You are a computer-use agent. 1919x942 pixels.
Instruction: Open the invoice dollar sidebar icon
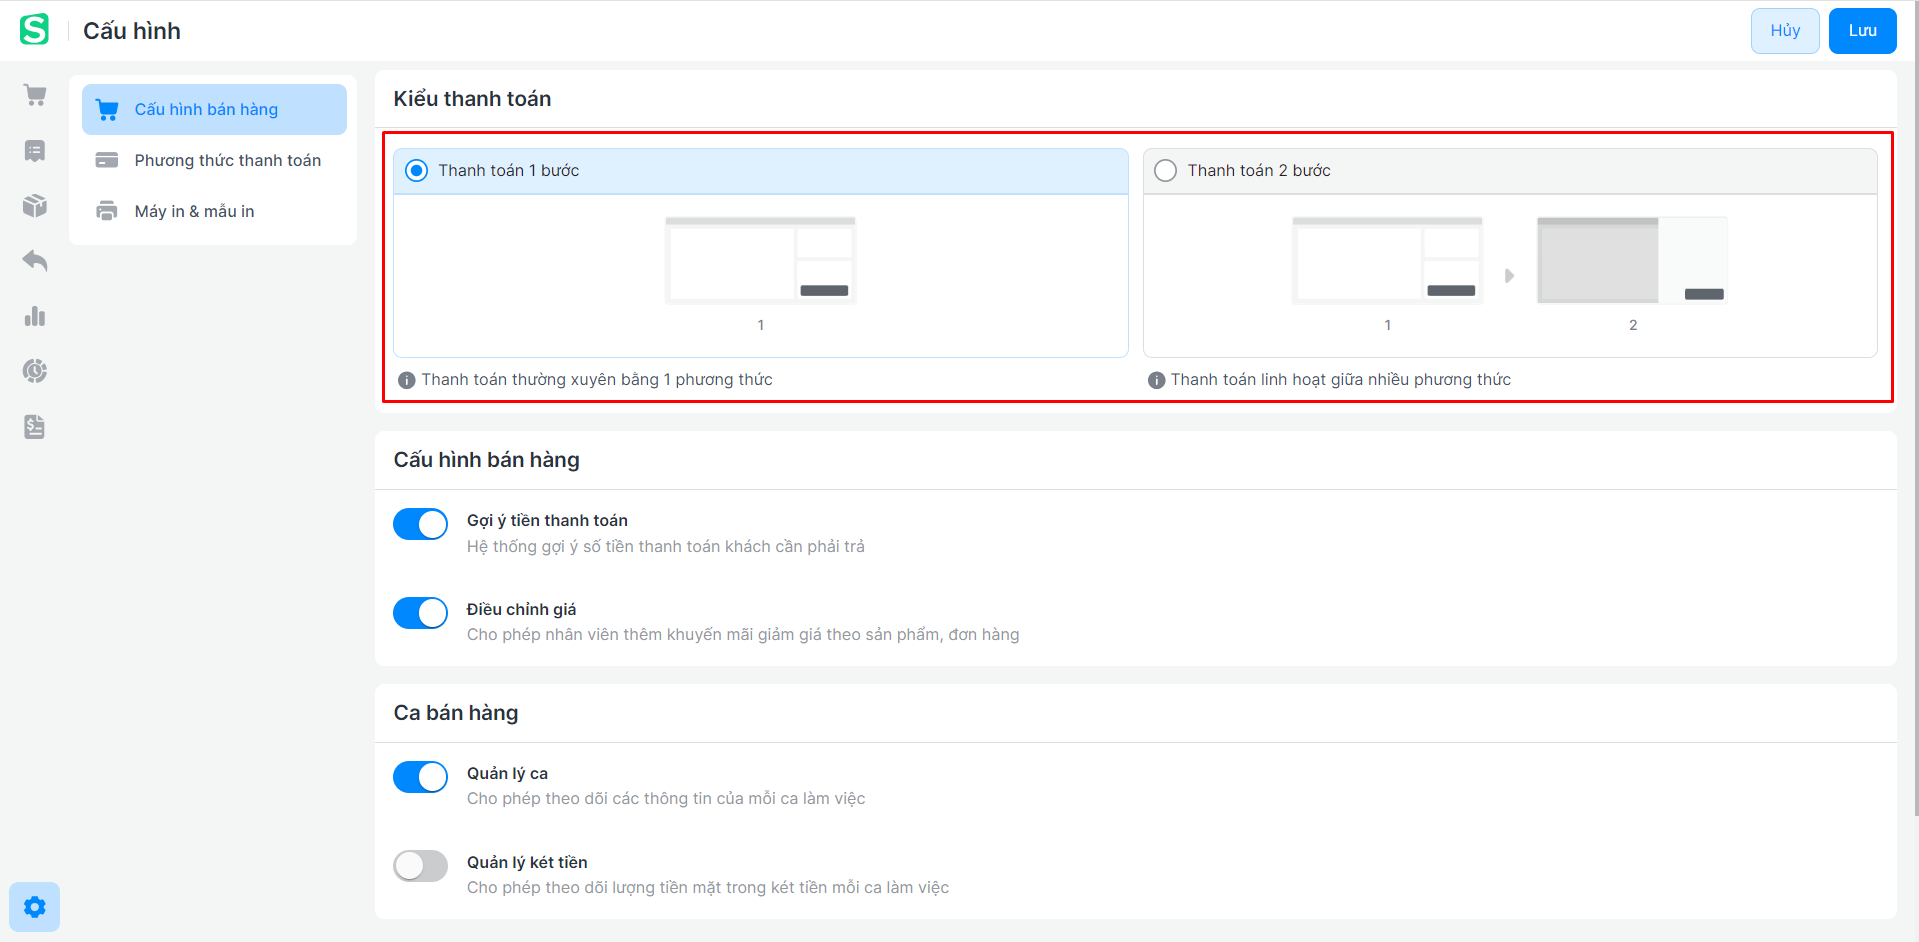point(35,427)
